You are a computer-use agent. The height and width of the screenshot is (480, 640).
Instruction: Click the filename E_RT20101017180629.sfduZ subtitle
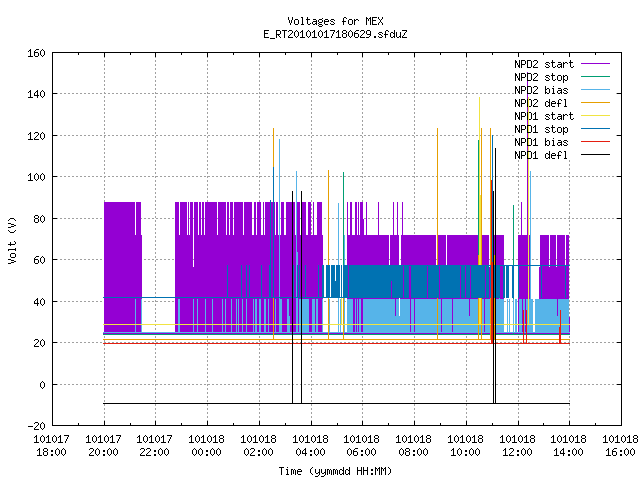coord(335,34)
